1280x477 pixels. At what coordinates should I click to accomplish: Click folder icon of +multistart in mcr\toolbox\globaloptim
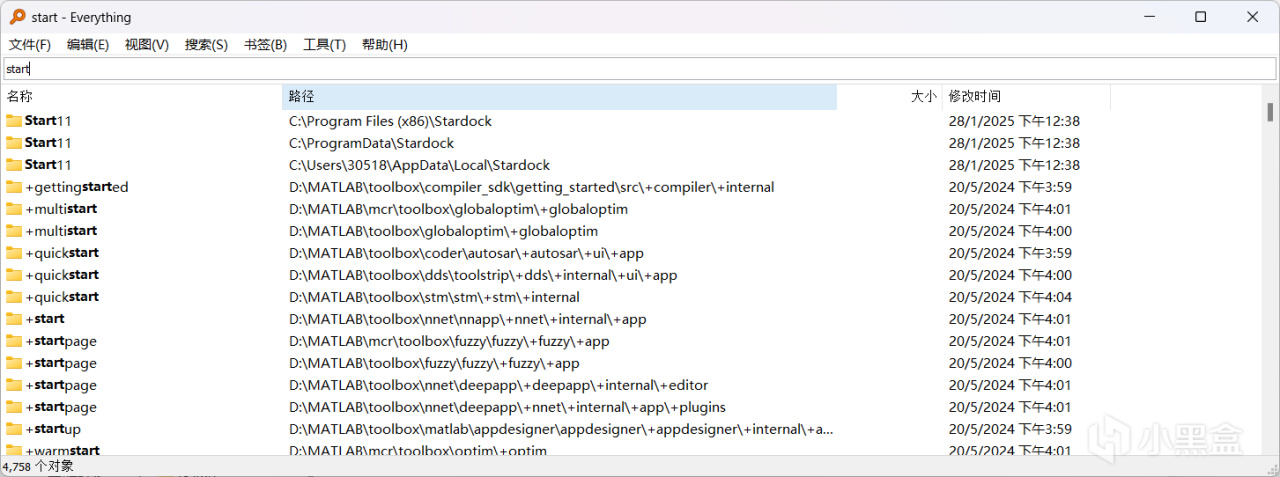(14, 209)
